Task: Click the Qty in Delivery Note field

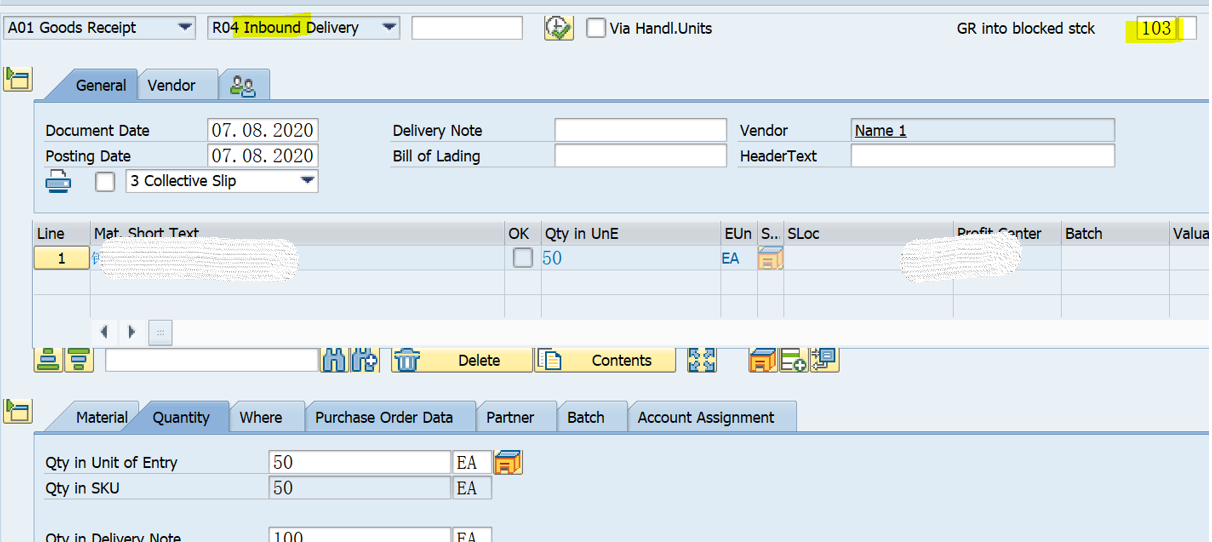Action: 360,535
